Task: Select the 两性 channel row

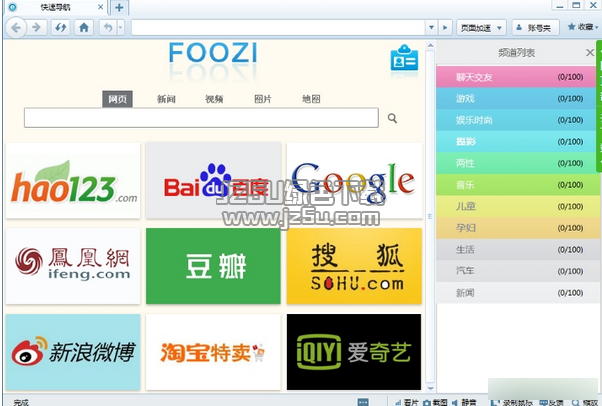Action: coord(516,163)
